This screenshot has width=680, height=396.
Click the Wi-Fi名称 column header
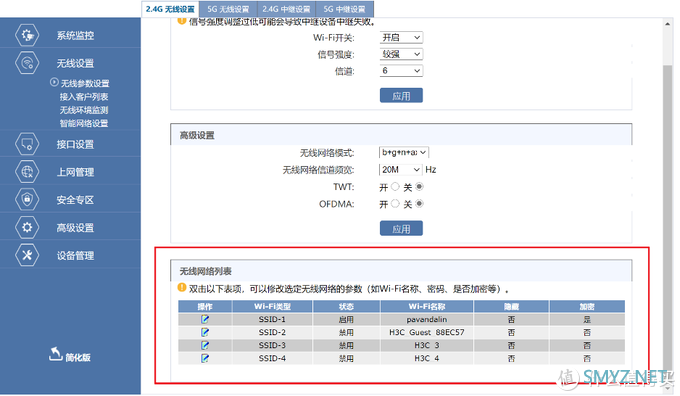(427, 306)
